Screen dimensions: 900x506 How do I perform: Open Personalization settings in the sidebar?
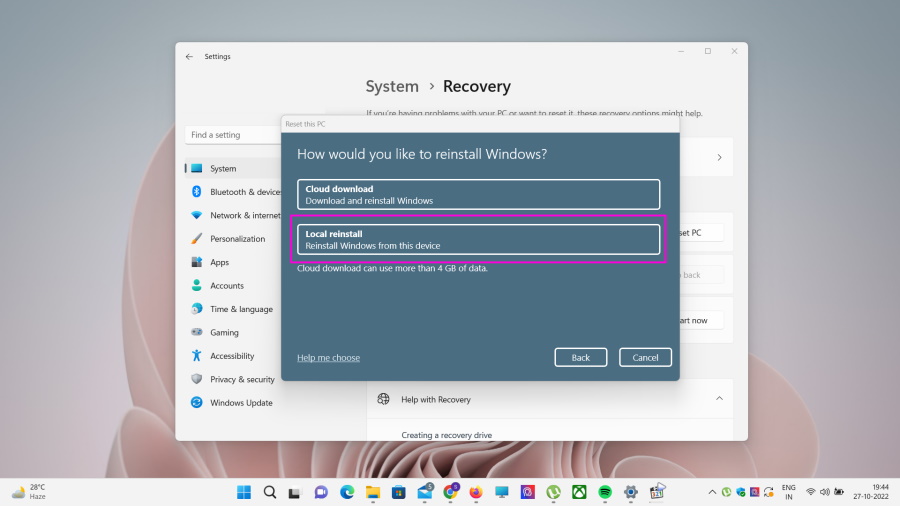click(237, 239)
